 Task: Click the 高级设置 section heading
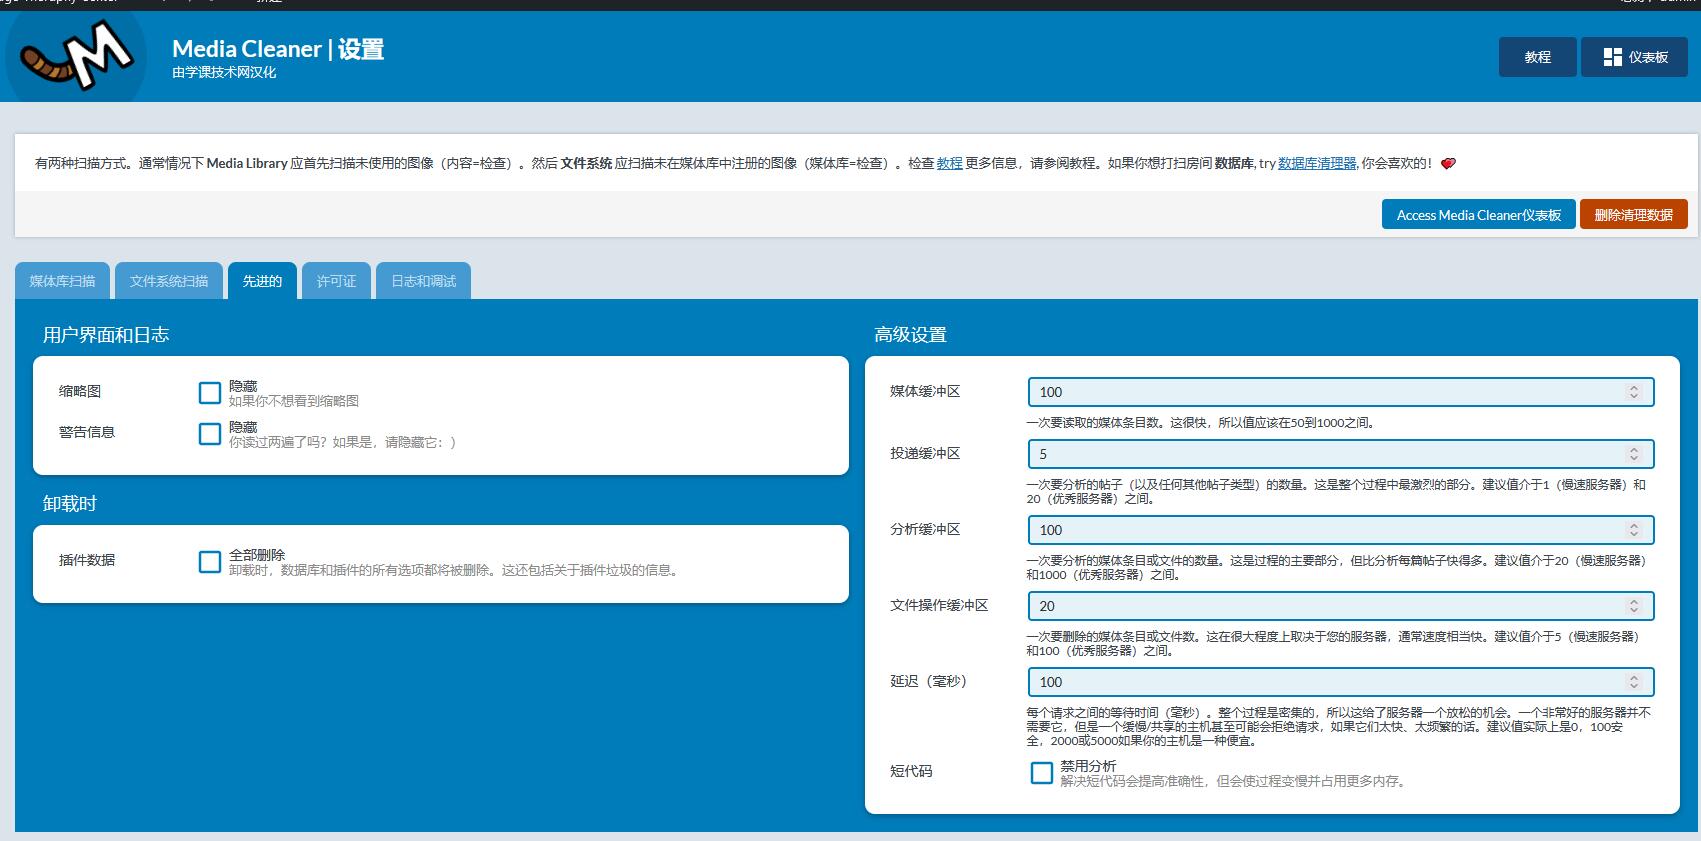click(910, 335)
